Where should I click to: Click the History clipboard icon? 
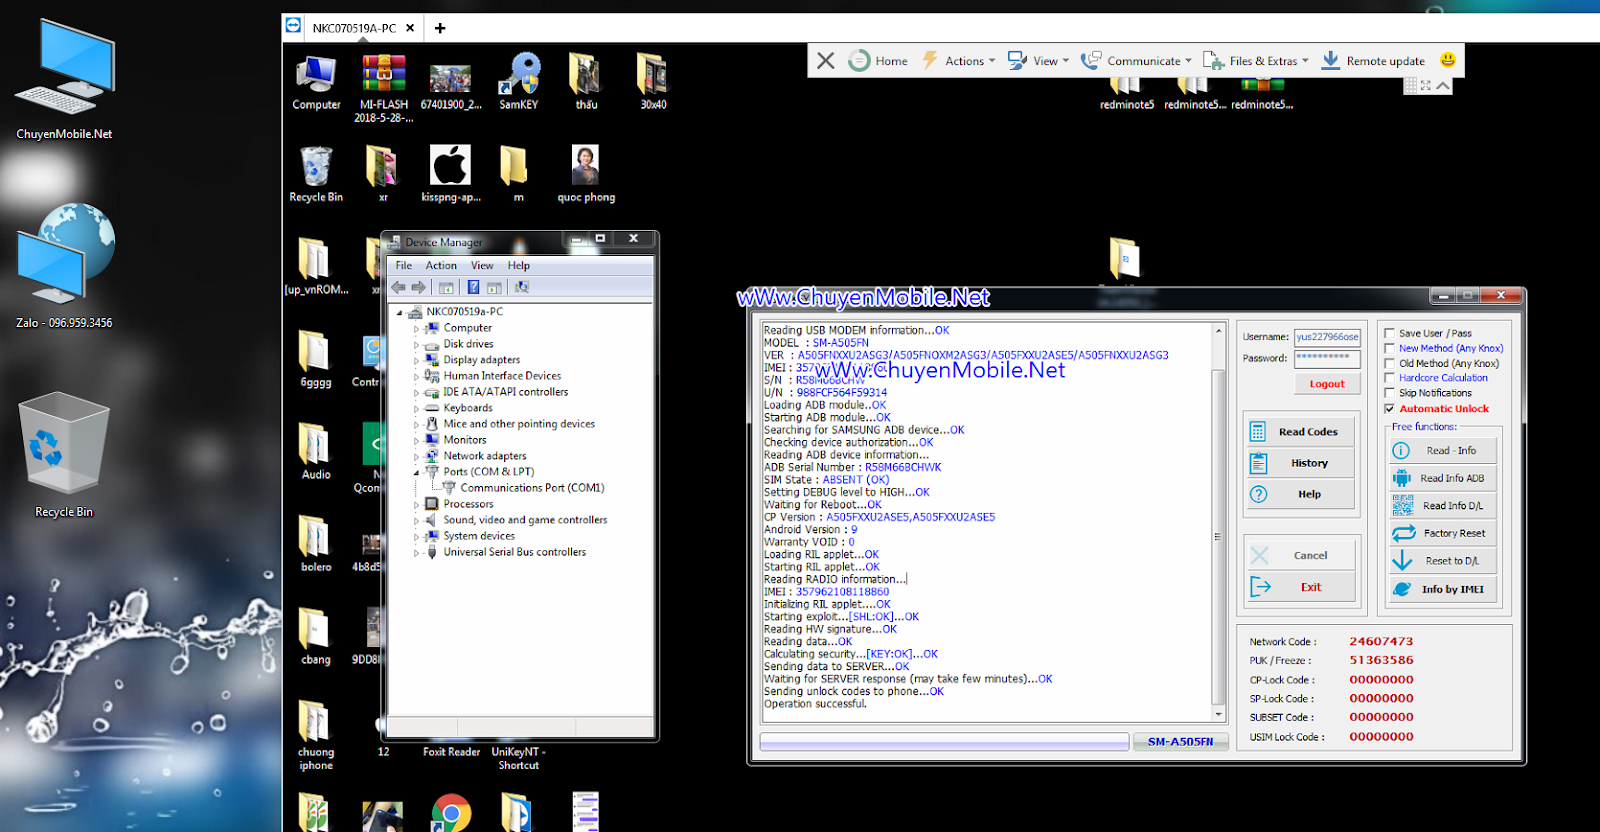coord(1258,463)
